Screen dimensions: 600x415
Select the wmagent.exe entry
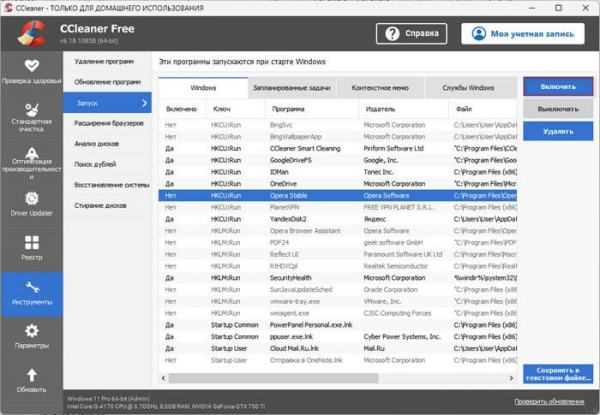(x=338, y=313)
